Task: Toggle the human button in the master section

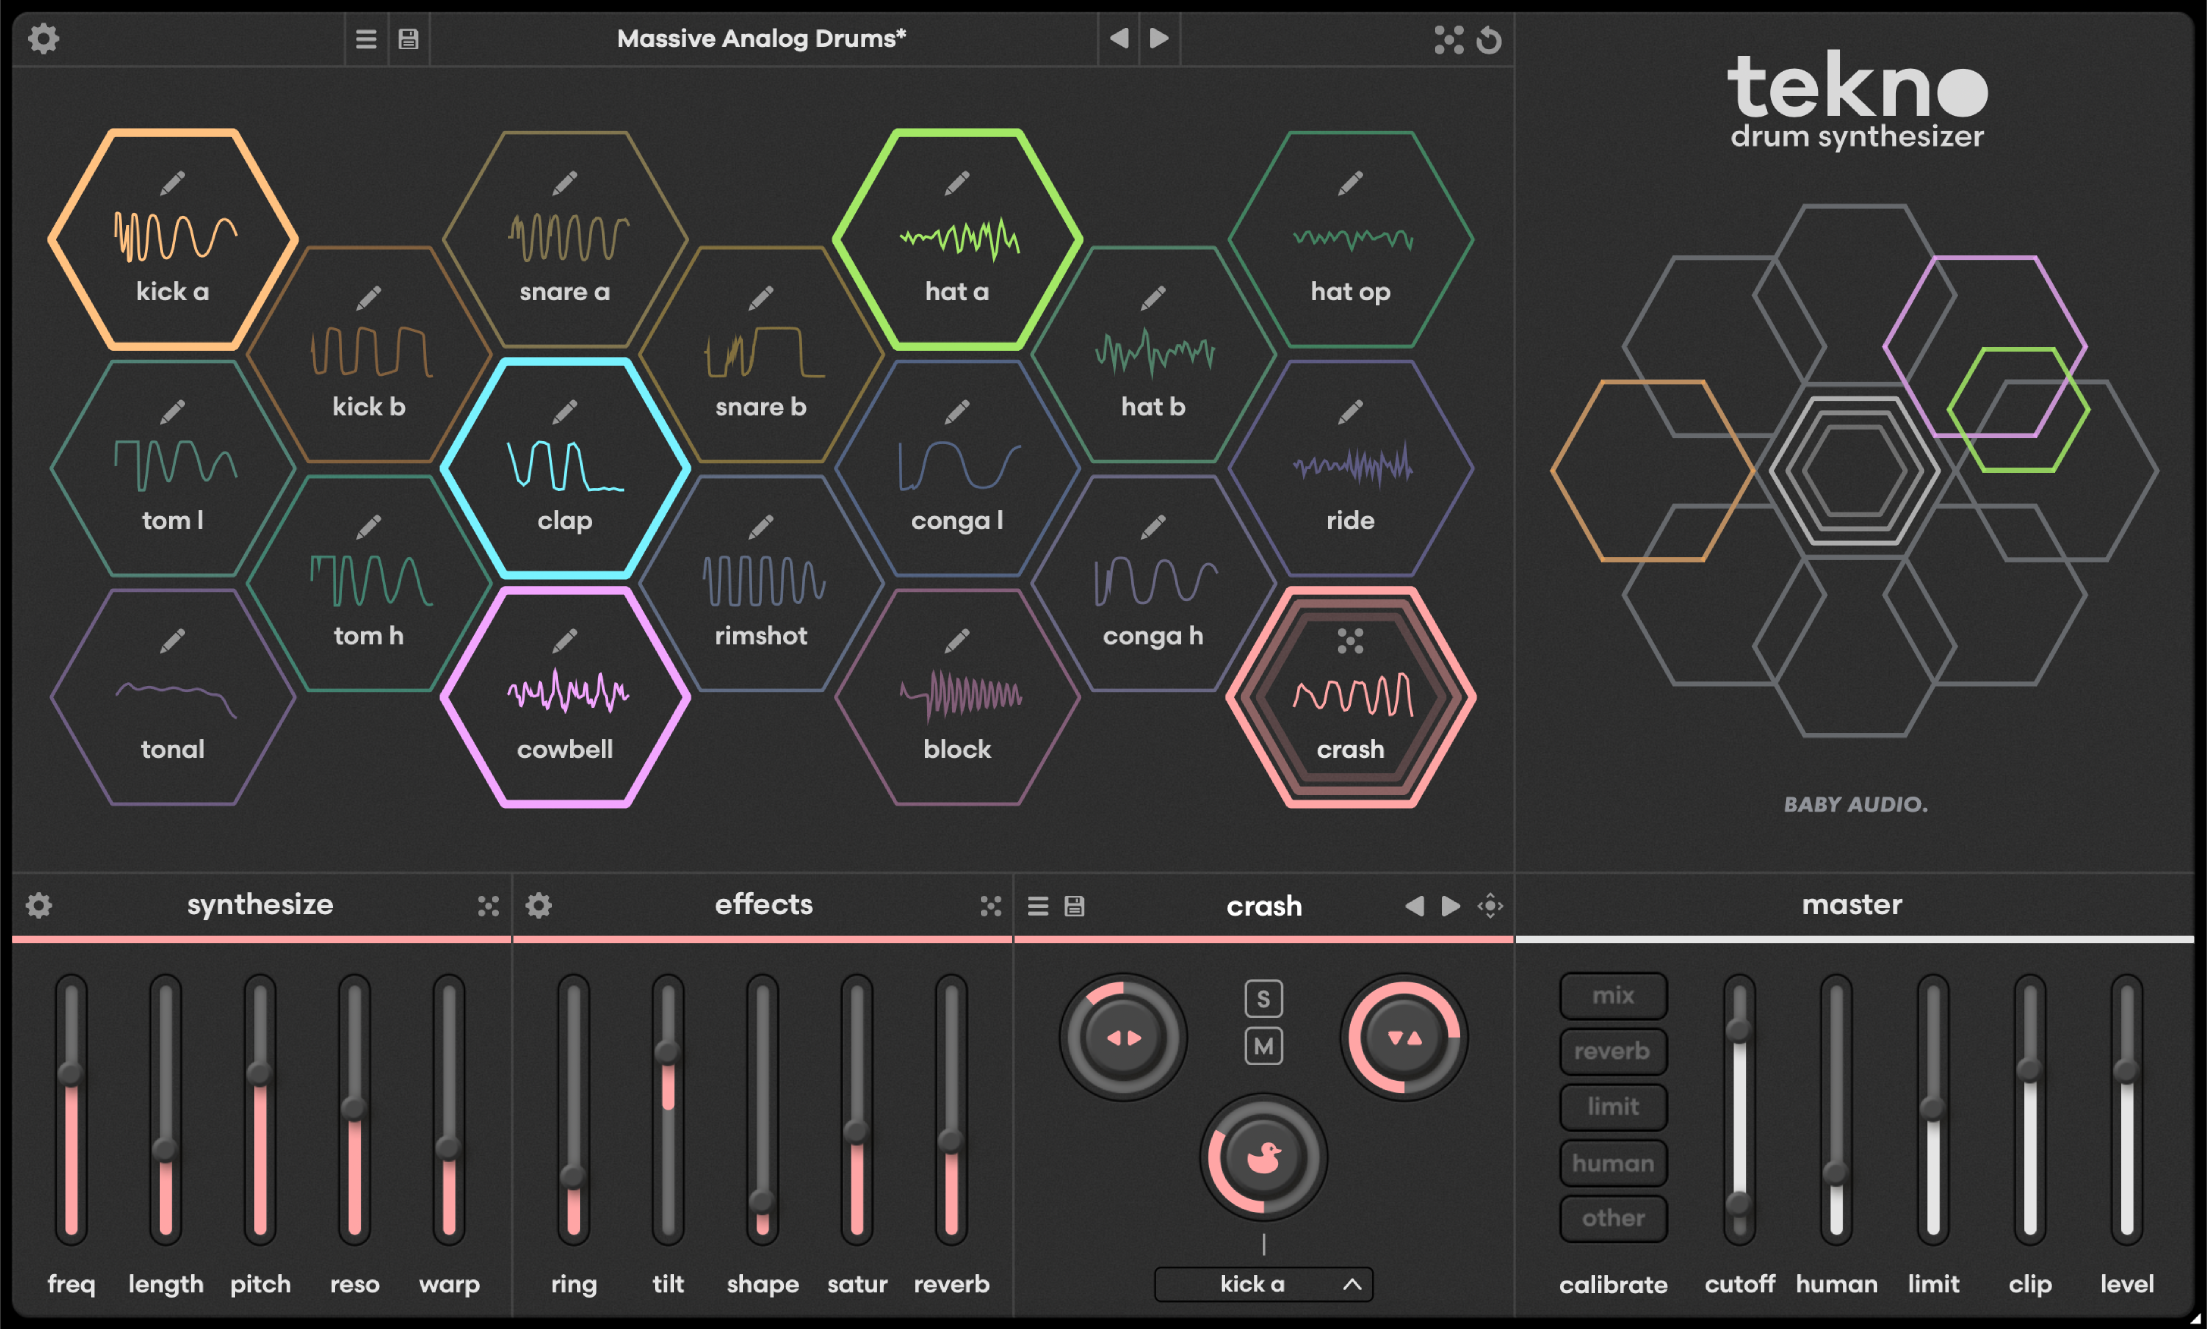Action: (x=1612, y=1163)
